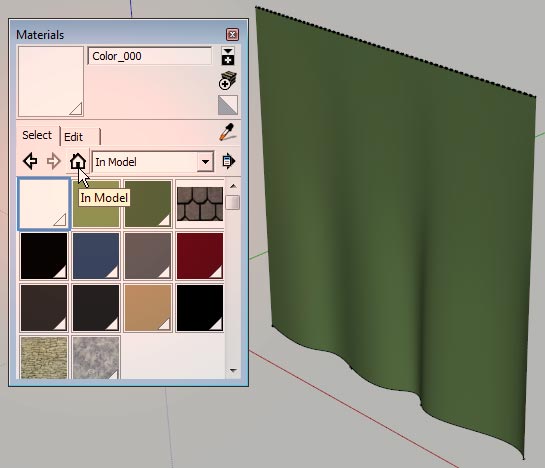
Task: Open the Details menu arrow icon
Action: point(228,161)
